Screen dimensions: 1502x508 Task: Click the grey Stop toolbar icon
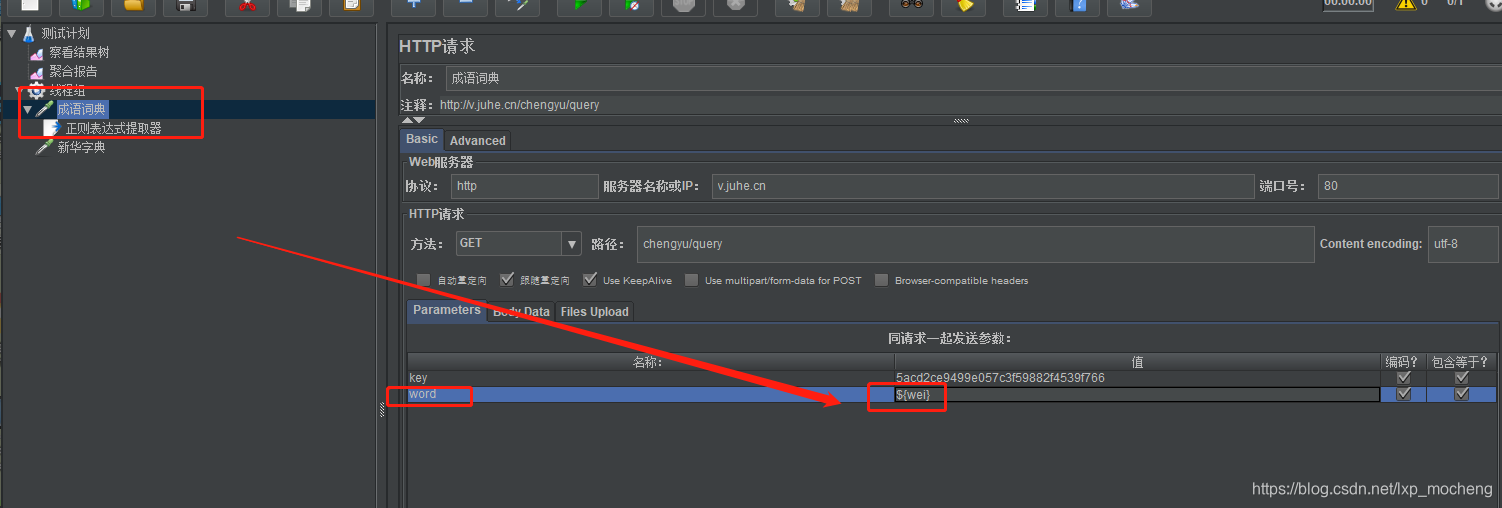point(684,6)
